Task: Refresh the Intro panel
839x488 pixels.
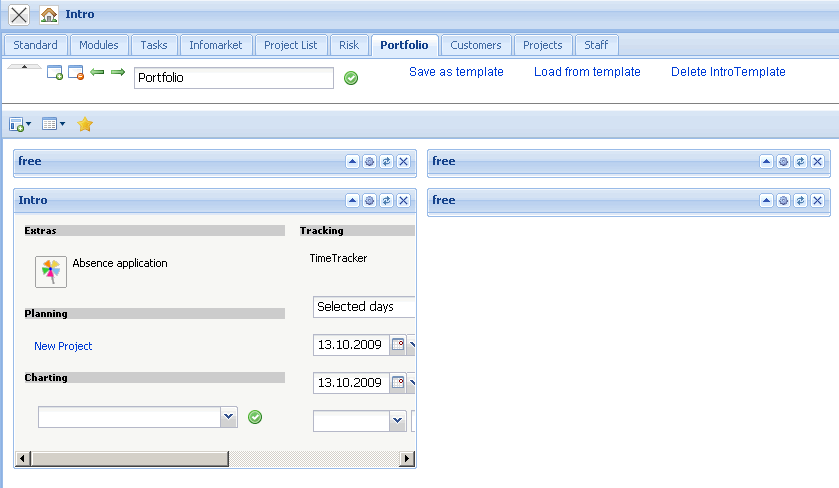Action: pos(386,201)
